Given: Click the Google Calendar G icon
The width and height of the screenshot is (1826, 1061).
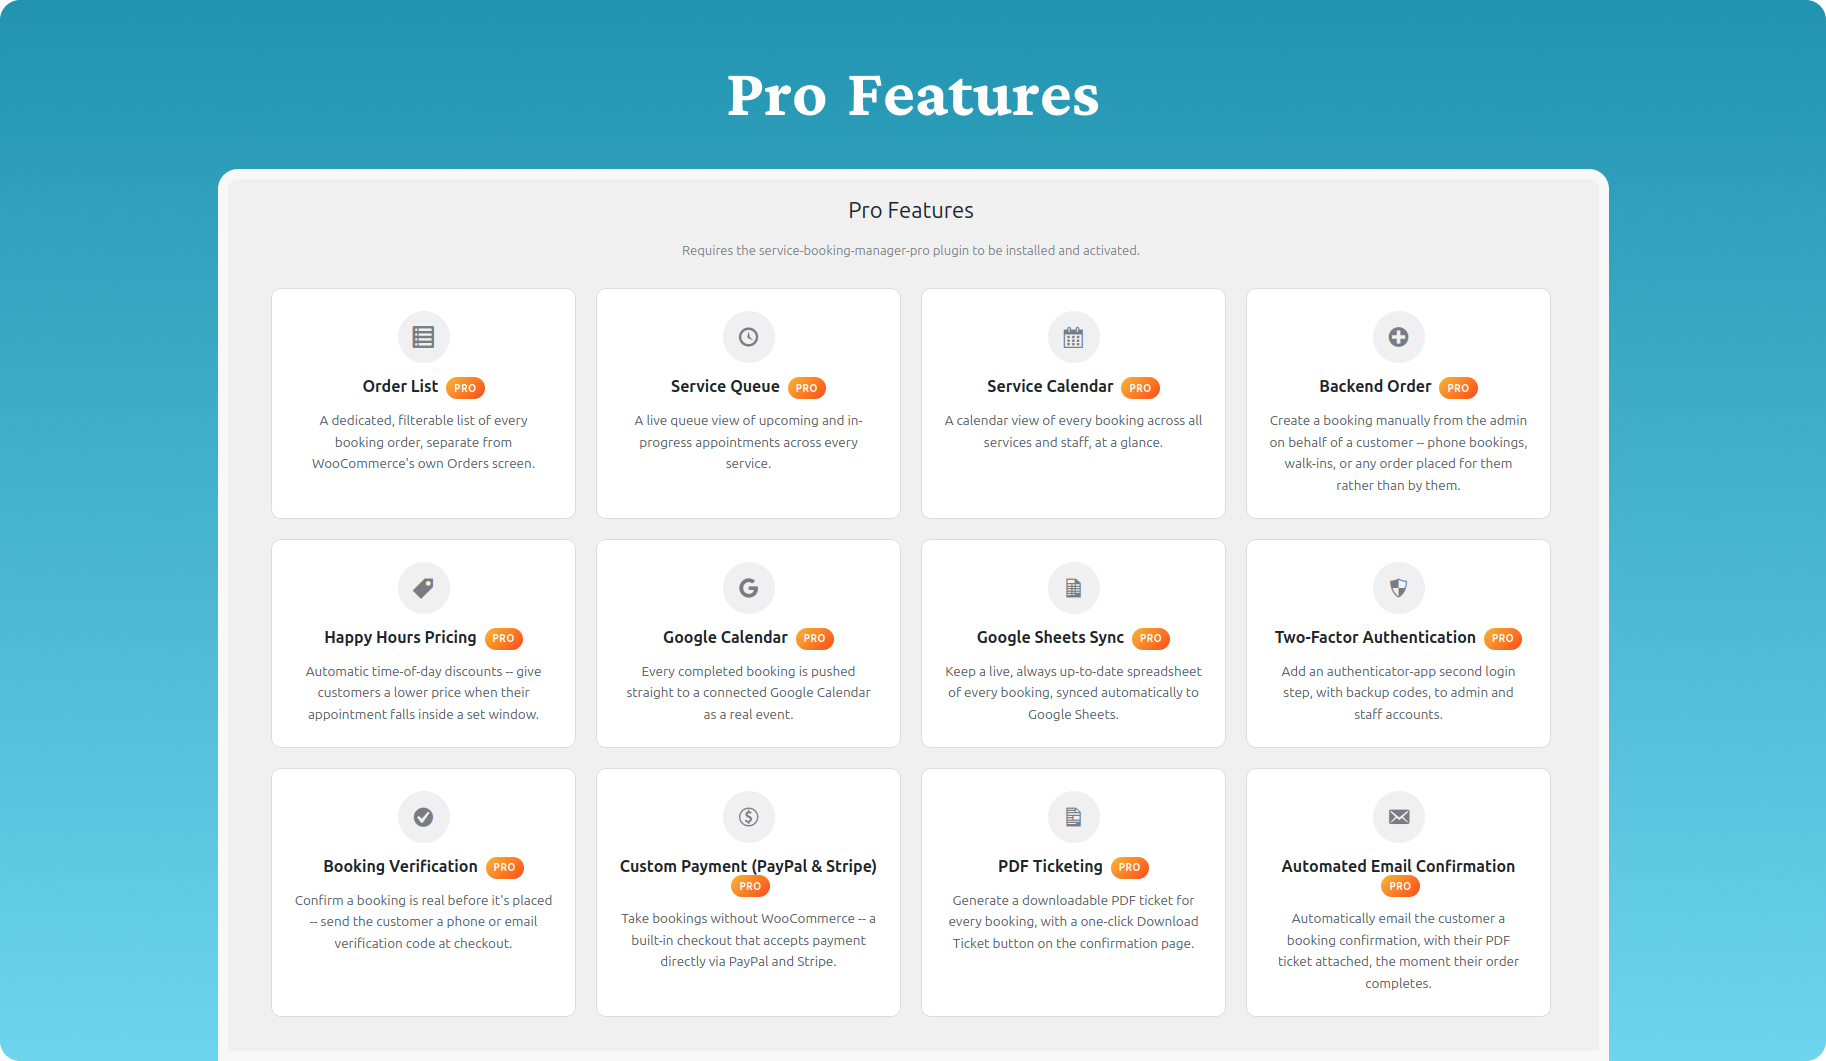Looking at the screenshot, I should (x=748, y=588).
